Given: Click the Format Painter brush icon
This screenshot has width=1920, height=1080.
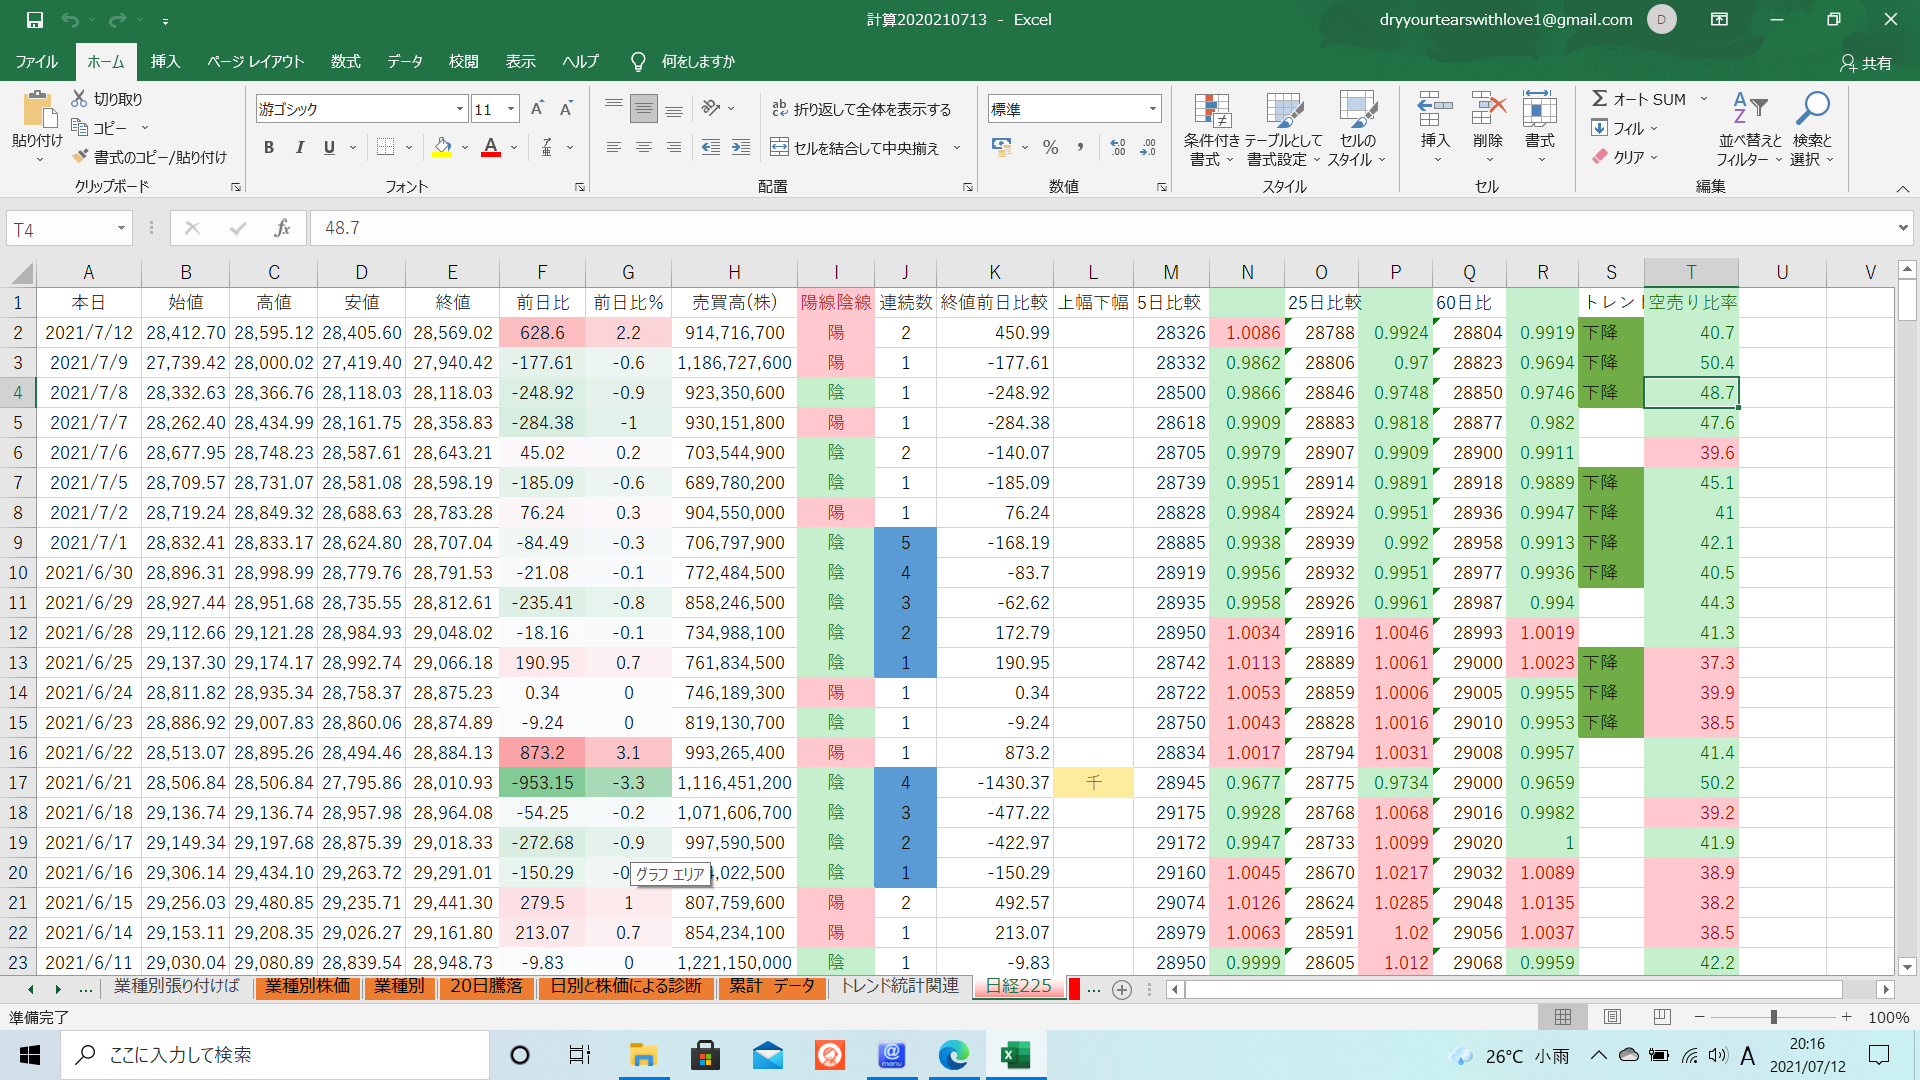Looking at the screenshot, I should click(81, 157).
